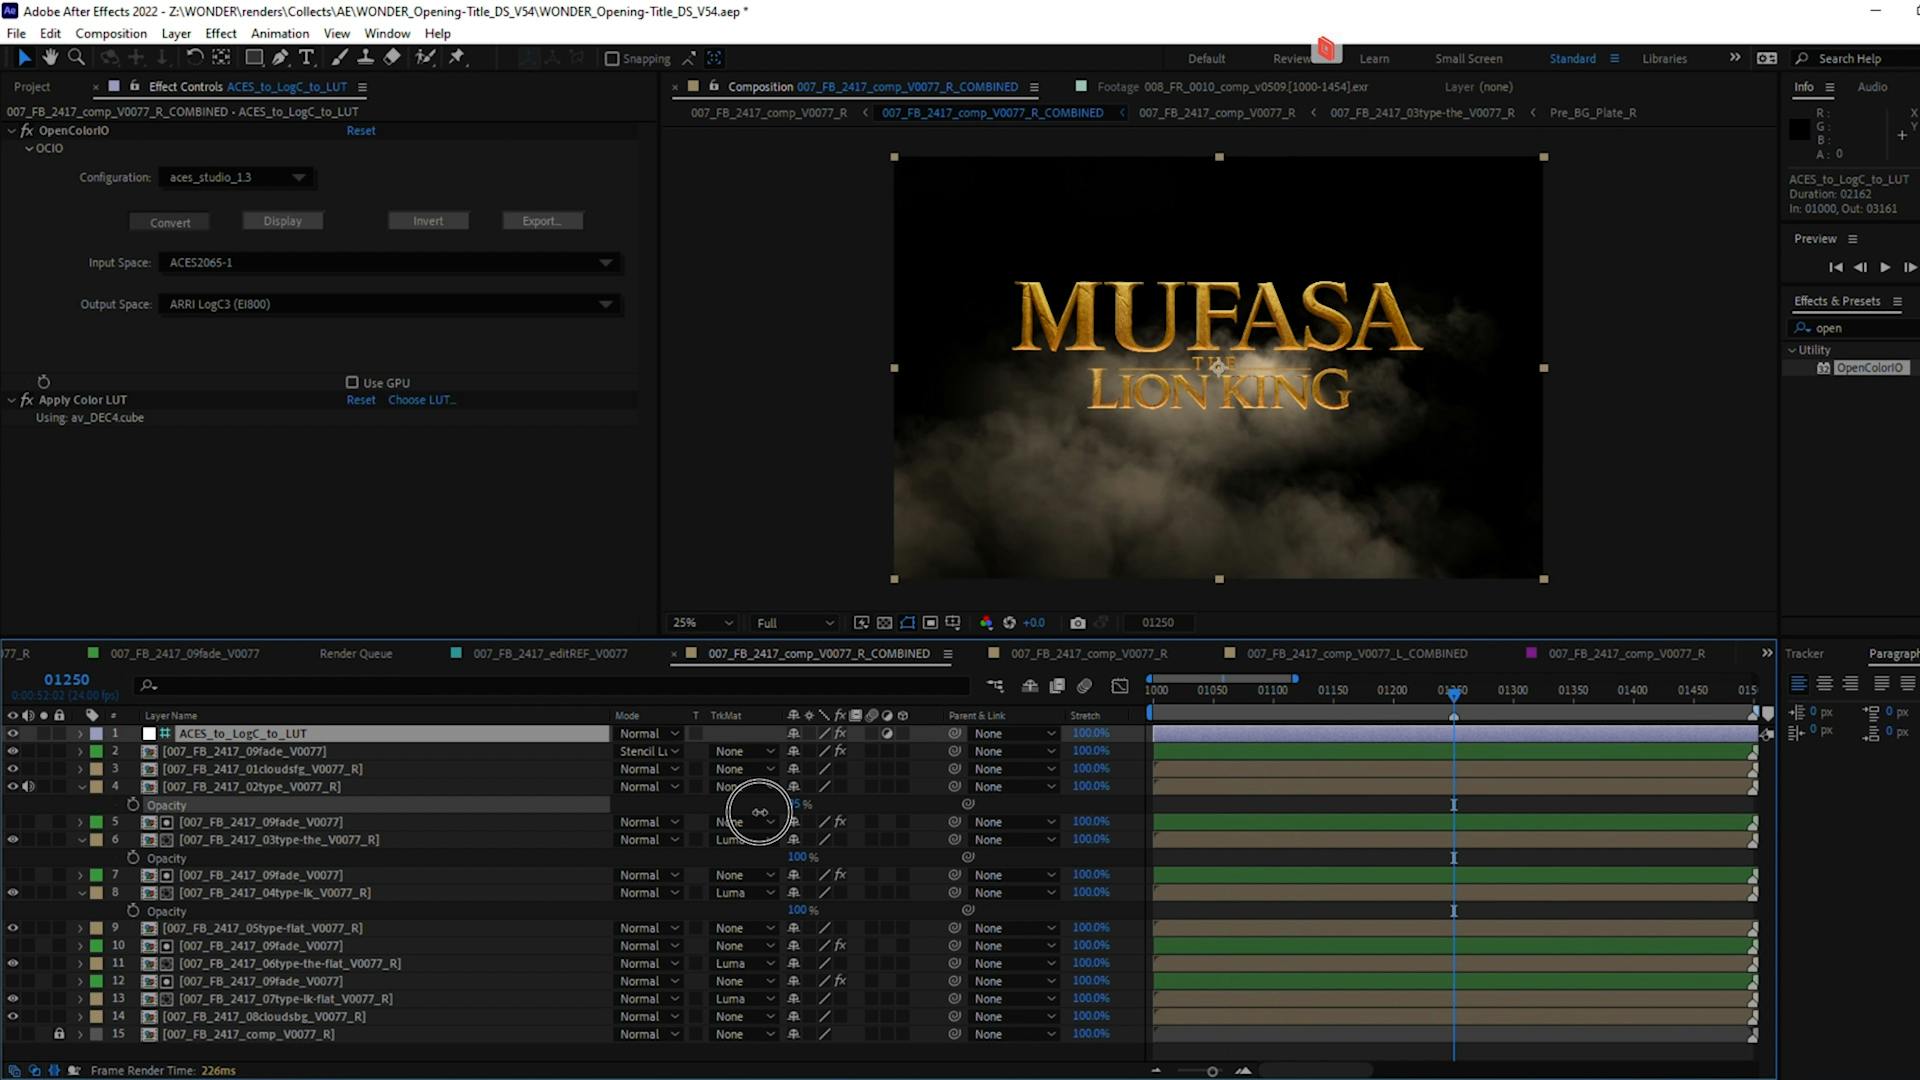The image size is (1920, 1080).
Task: Toggle visibility of layer 8 04type-lk
Action: [12, 893]
